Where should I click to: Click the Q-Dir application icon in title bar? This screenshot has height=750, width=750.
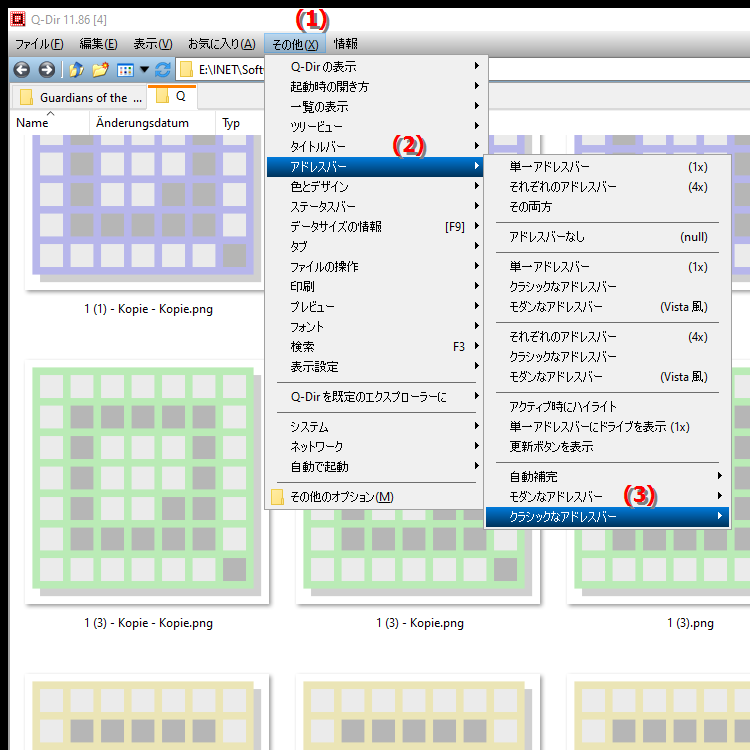(18, 19)
